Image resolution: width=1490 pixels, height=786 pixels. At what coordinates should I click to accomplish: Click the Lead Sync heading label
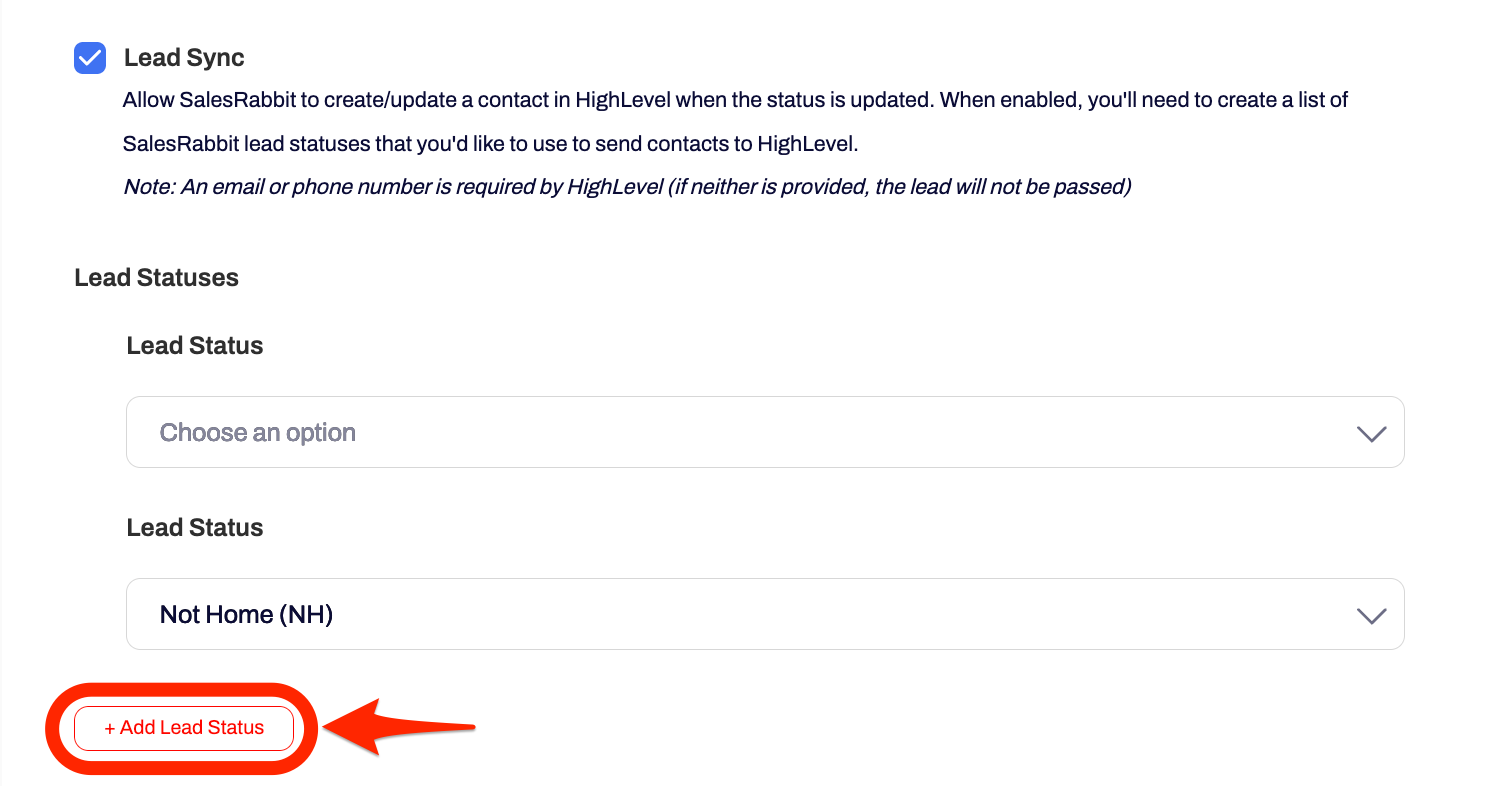(x=184, y=57)
